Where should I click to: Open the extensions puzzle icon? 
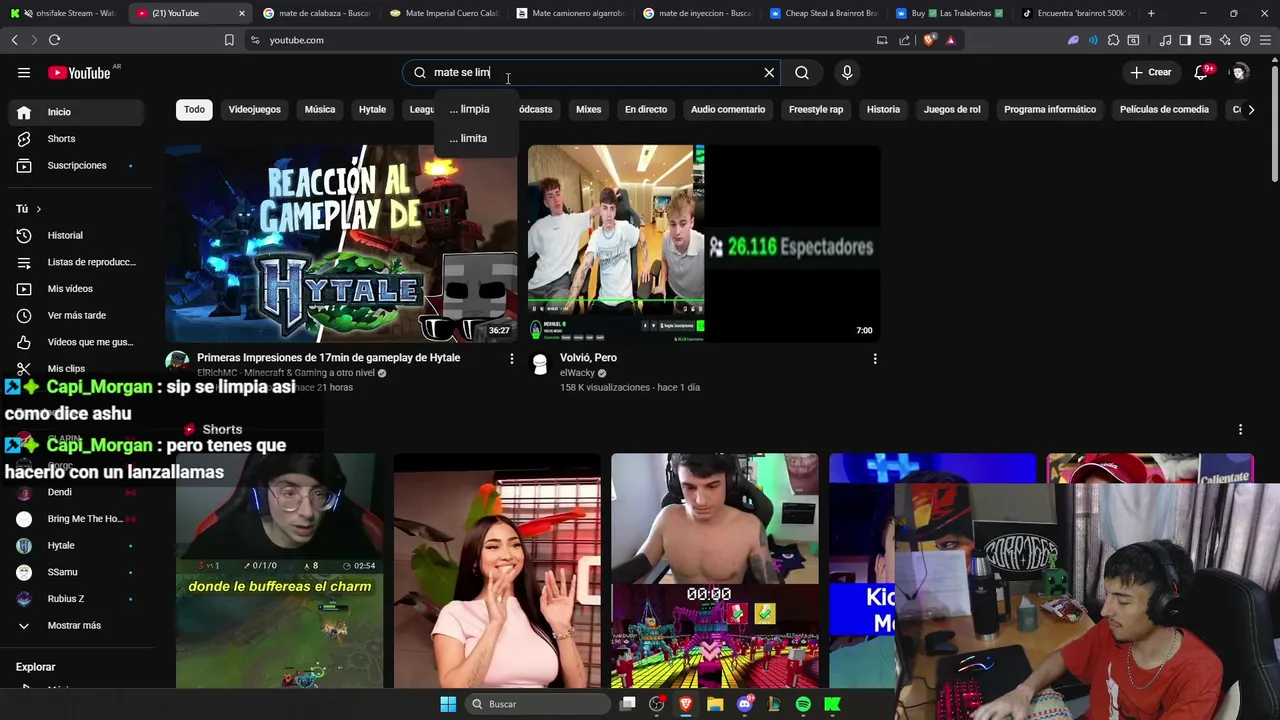[x=1113, y=40]
